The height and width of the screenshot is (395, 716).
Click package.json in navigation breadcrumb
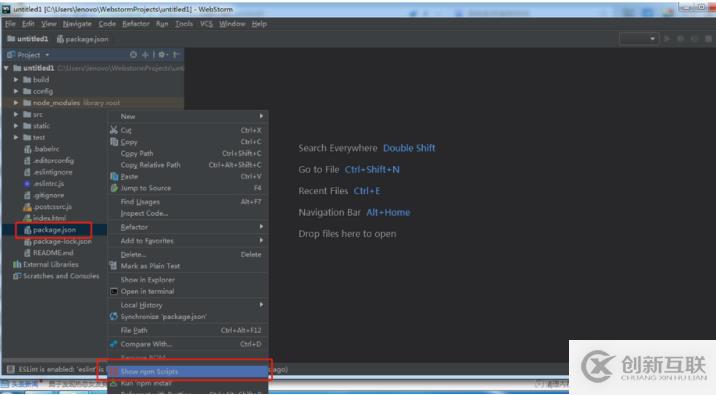pyautogui.click(x=83, y=39)
